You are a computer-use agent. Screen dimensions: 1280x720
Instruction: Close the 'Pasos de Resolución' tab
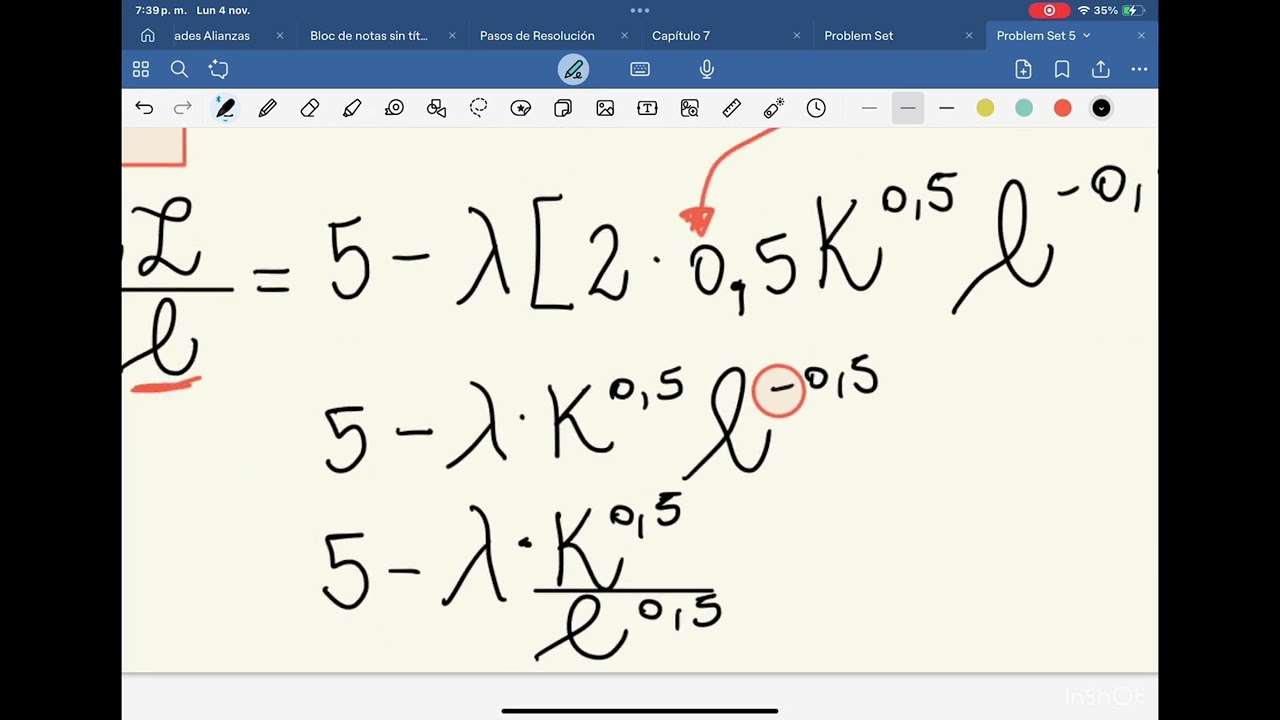625,35
